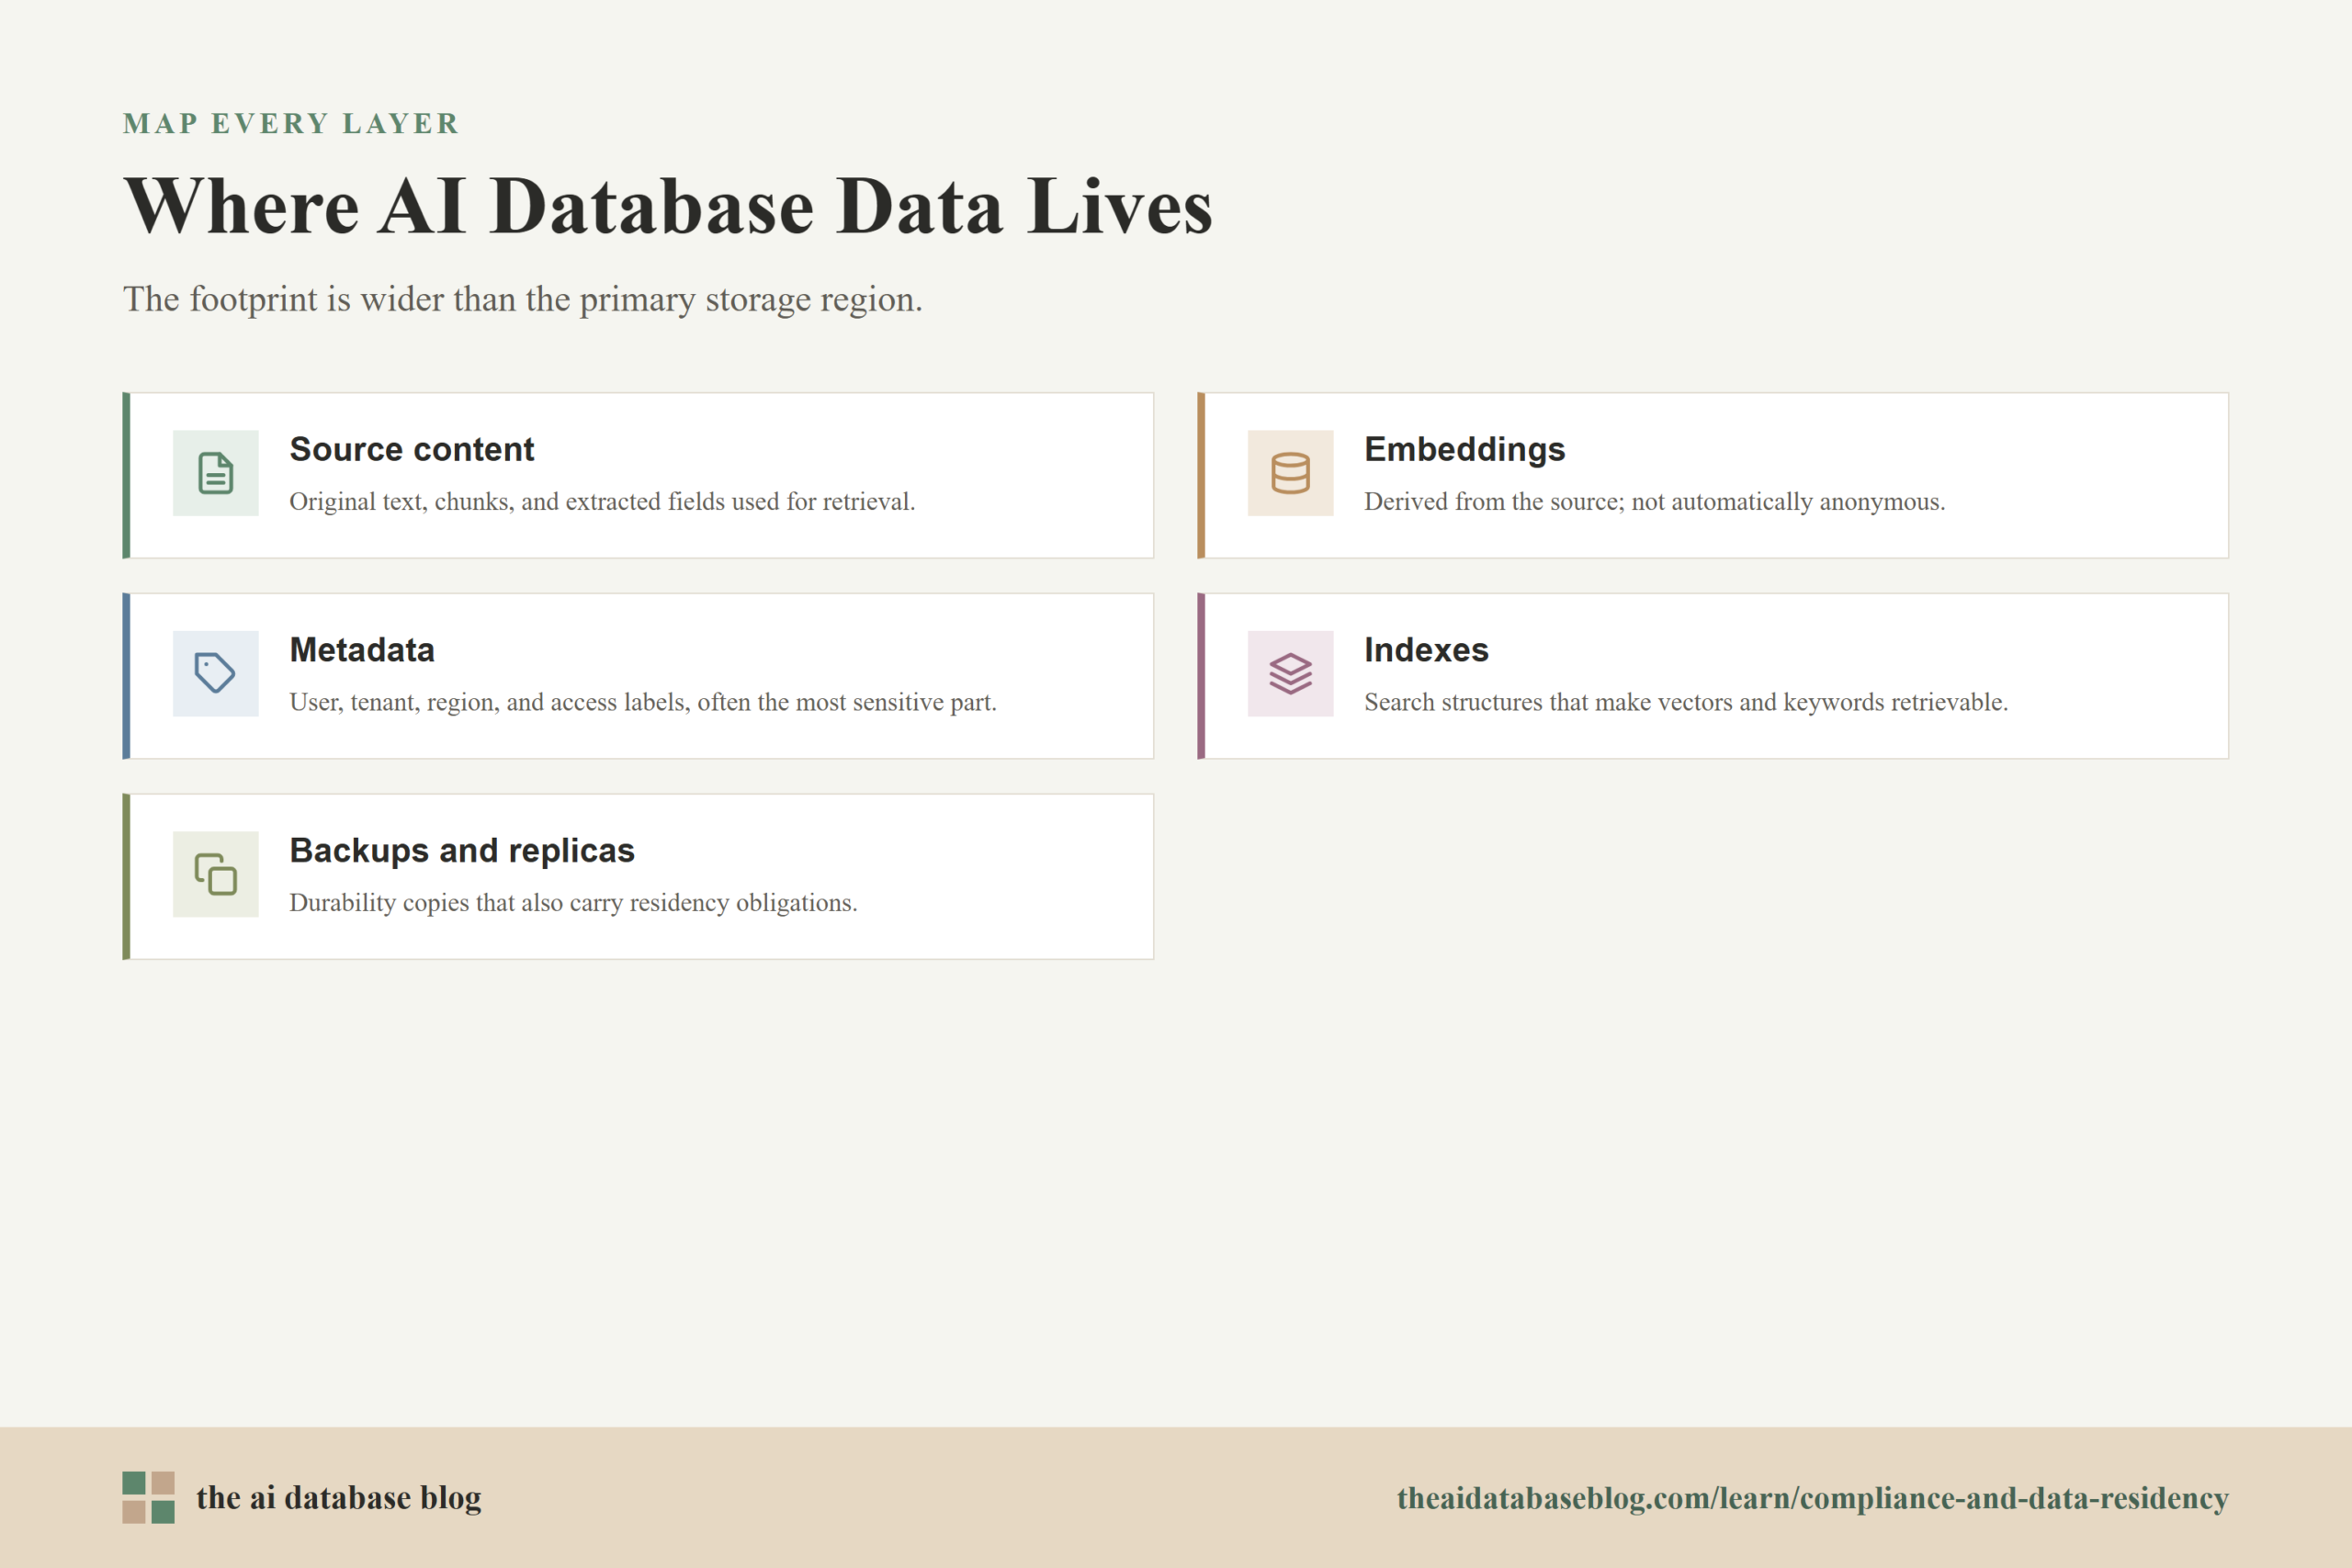The image size is (2352, 1568).
Task: Click the tag icon beside Metadata
Action: click(215, 673)
